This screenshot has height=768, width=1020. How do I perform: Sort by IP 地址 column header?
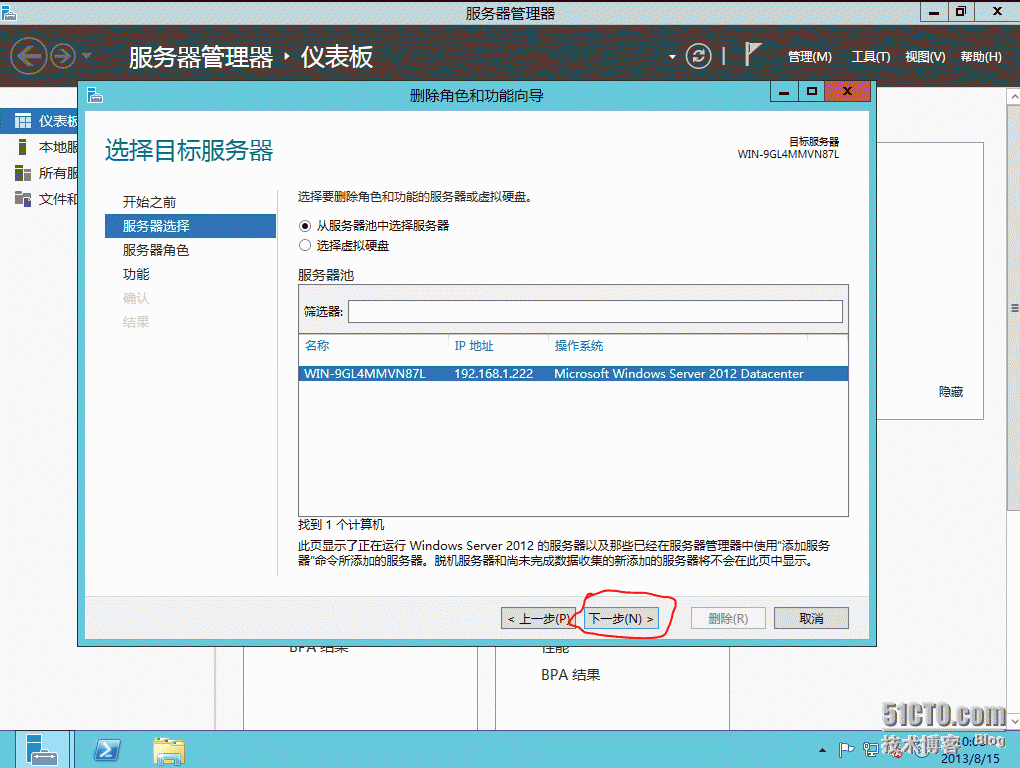(474, 345)
